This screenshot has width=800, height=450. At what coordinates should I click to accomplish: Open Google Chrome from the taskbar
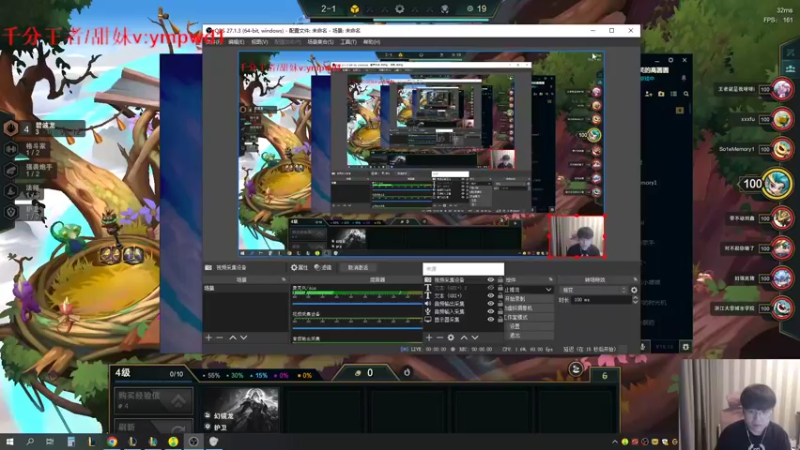[112, 441]
